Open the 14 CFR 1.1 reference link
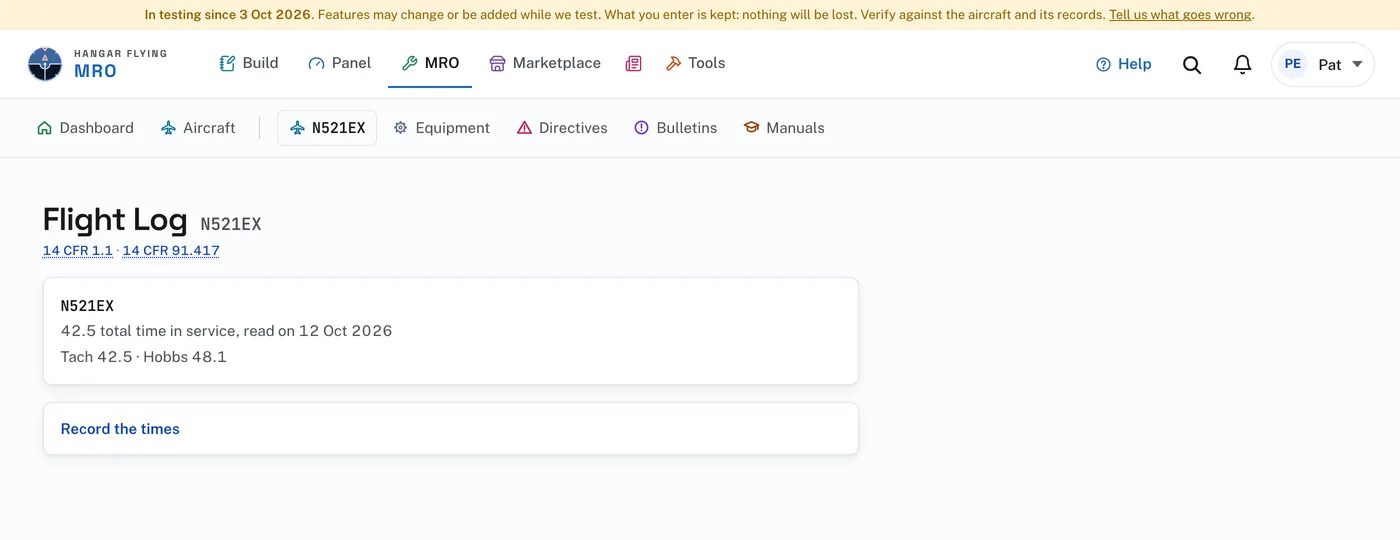 (x=78, y=251)
